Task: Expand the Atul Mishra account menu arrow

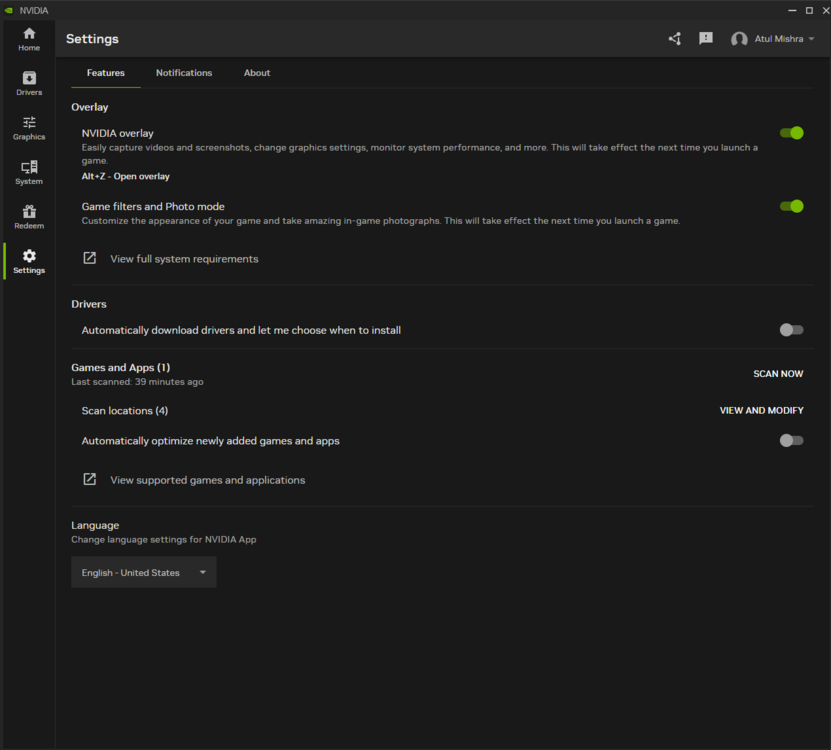Action: click(x=811, y=39)
